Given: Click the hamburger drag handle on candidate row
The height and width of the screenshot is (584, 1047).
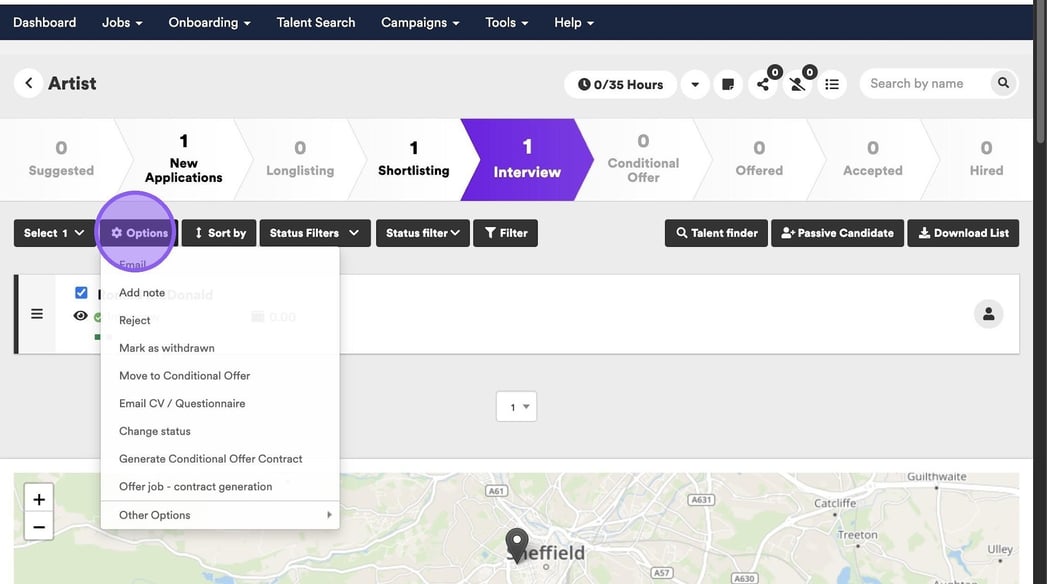Looking at the screenshot, I should coord(37,314).
